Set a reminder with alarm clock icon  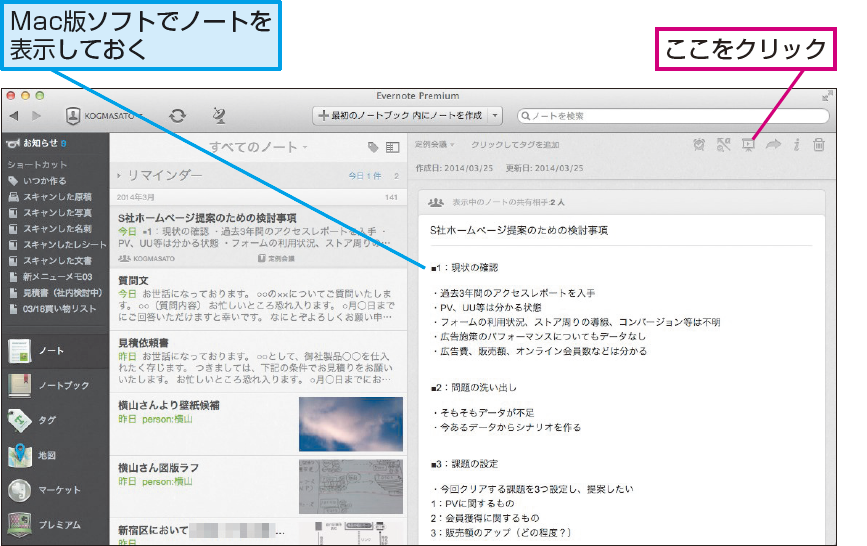pyautogui.click(x=699, y=145)
